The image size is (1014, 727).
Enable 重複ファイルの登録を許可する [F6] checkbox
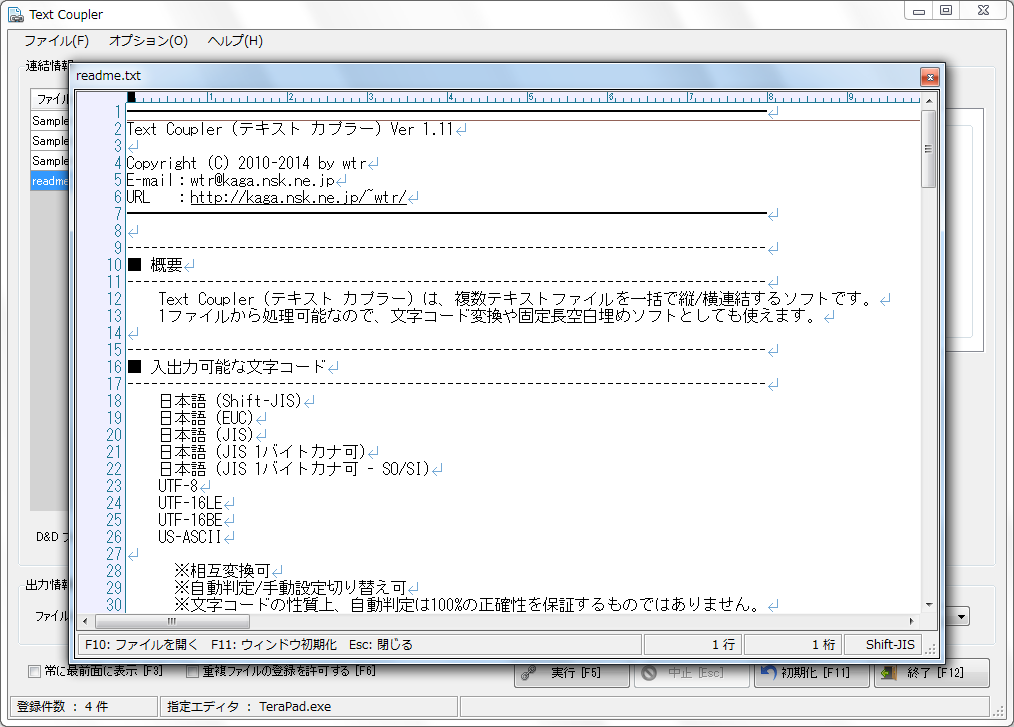point(192,671)
